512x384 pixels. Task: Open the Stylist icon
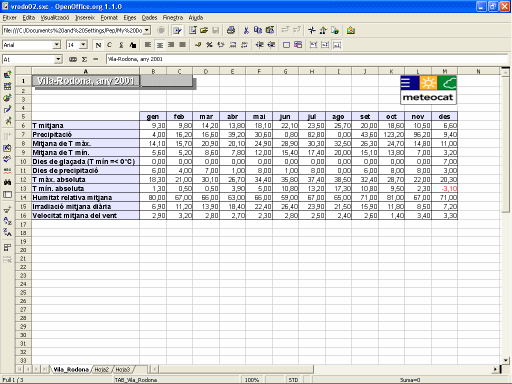click(323, 30)
